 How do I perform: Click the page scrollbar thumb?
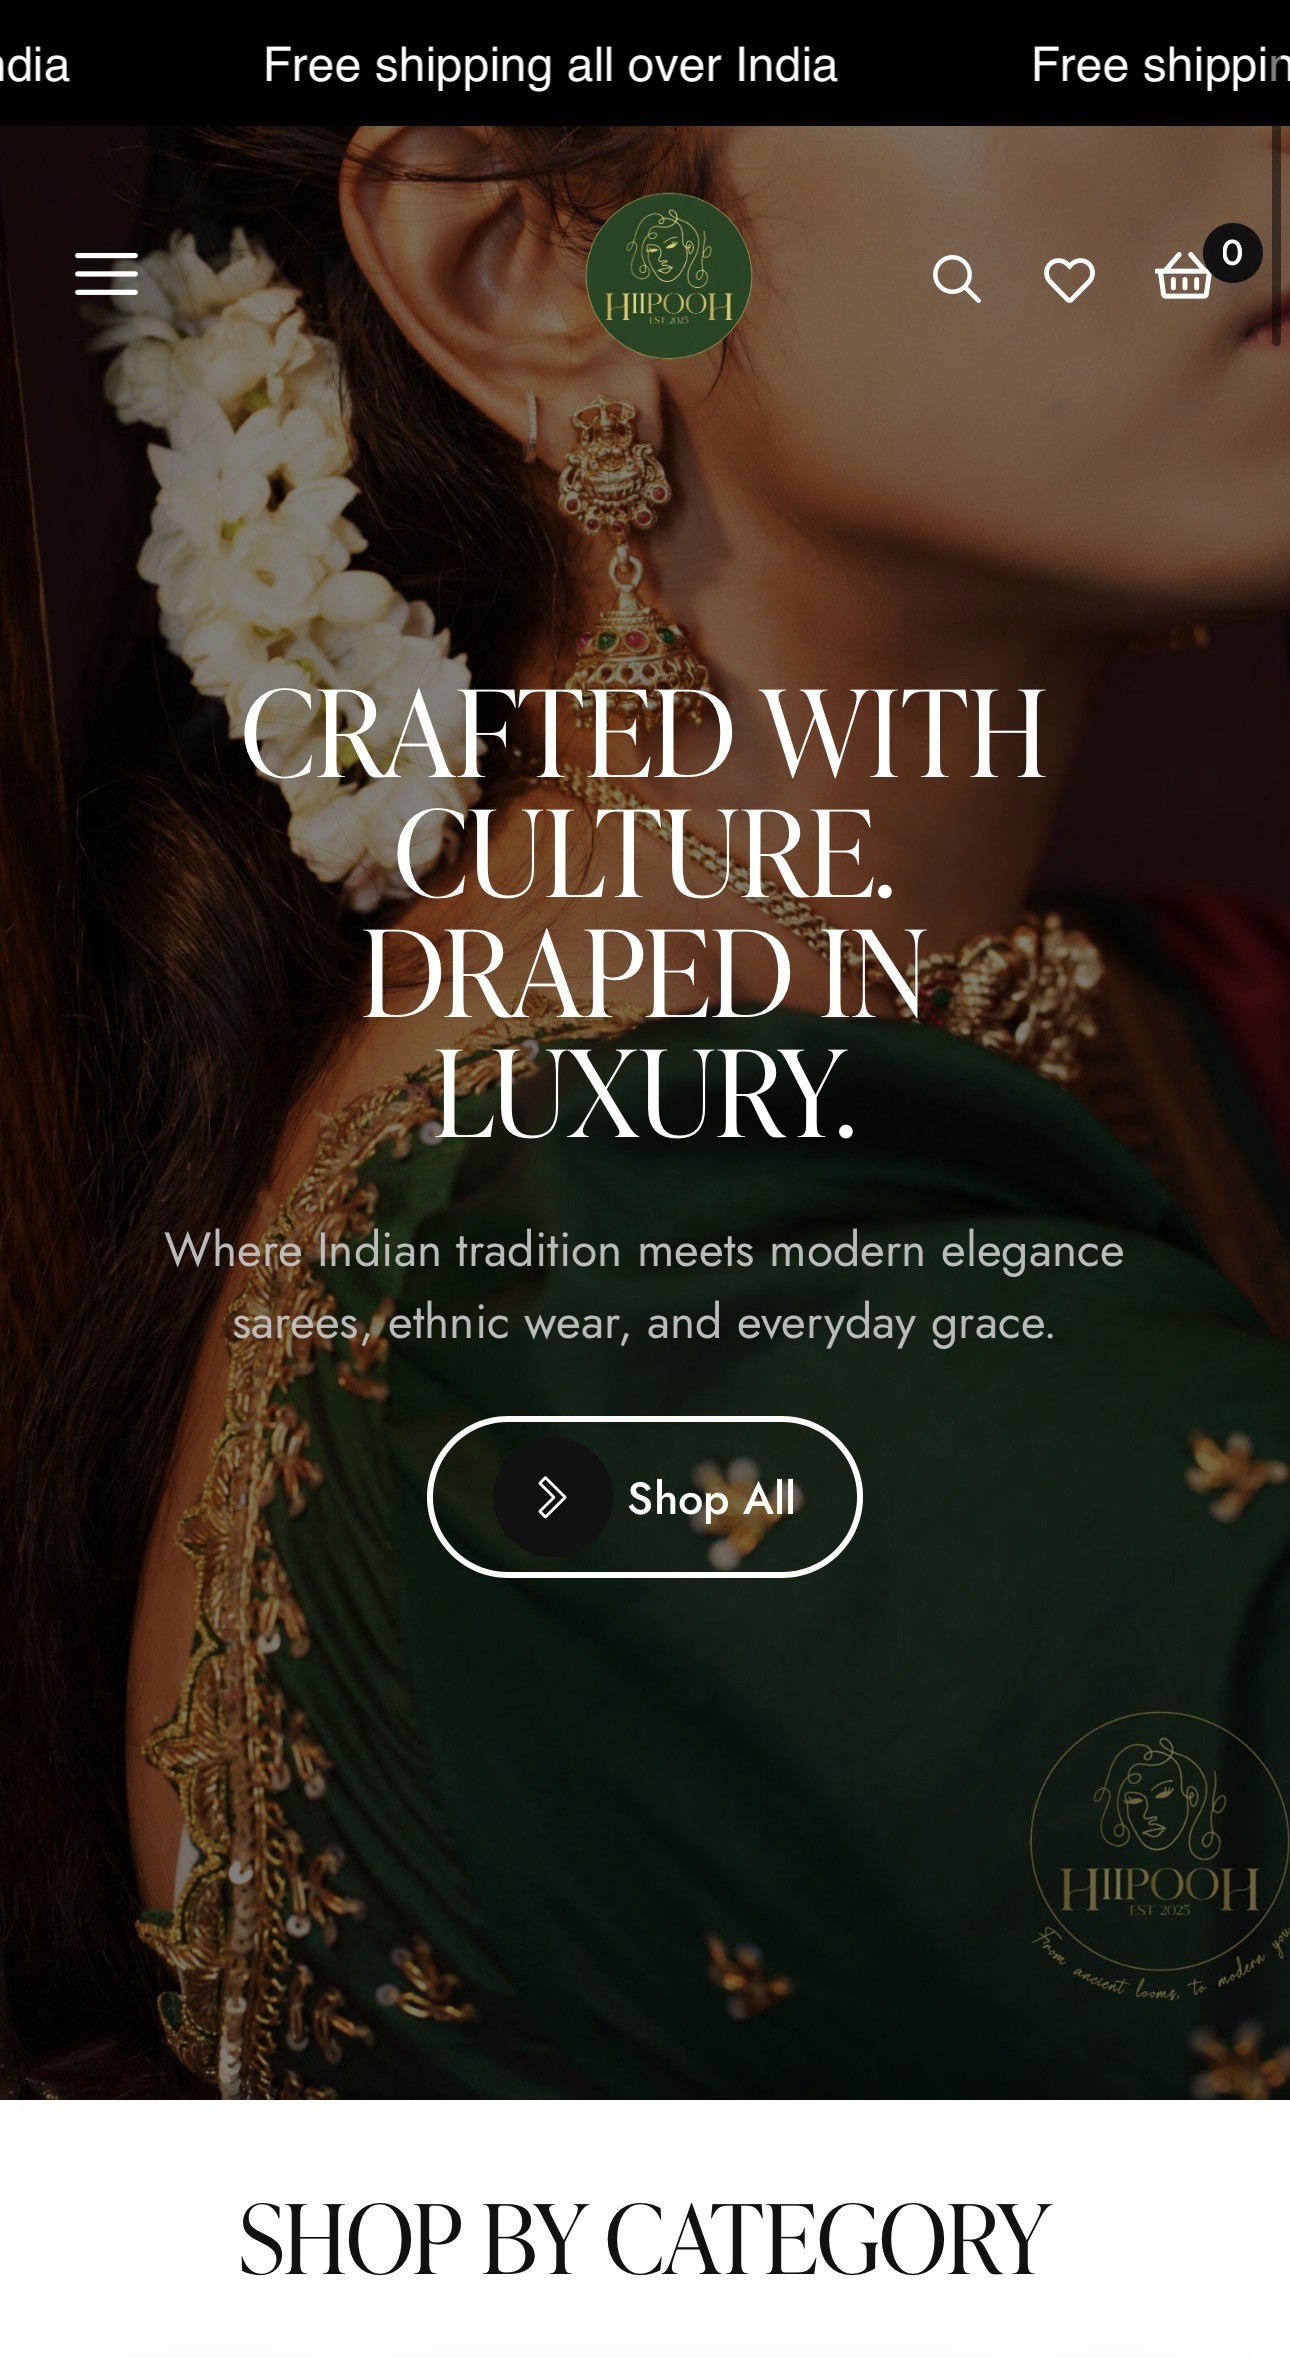click(x=1276, y=235)
